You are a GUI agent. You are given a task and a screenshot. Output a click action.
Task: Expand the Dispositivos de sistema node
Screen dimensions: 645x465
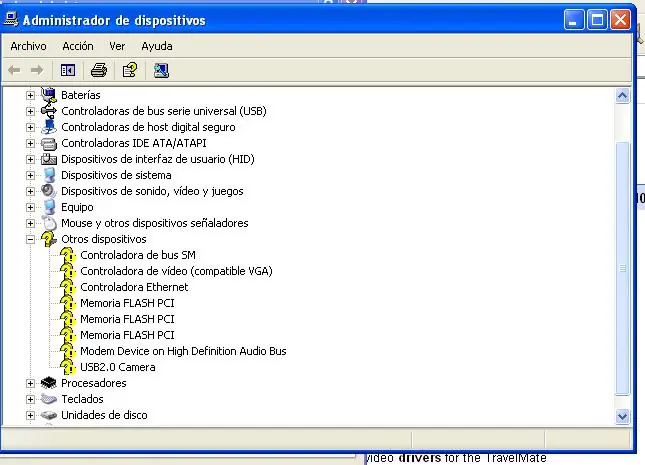pyautogui.click(x=30, y=175)
